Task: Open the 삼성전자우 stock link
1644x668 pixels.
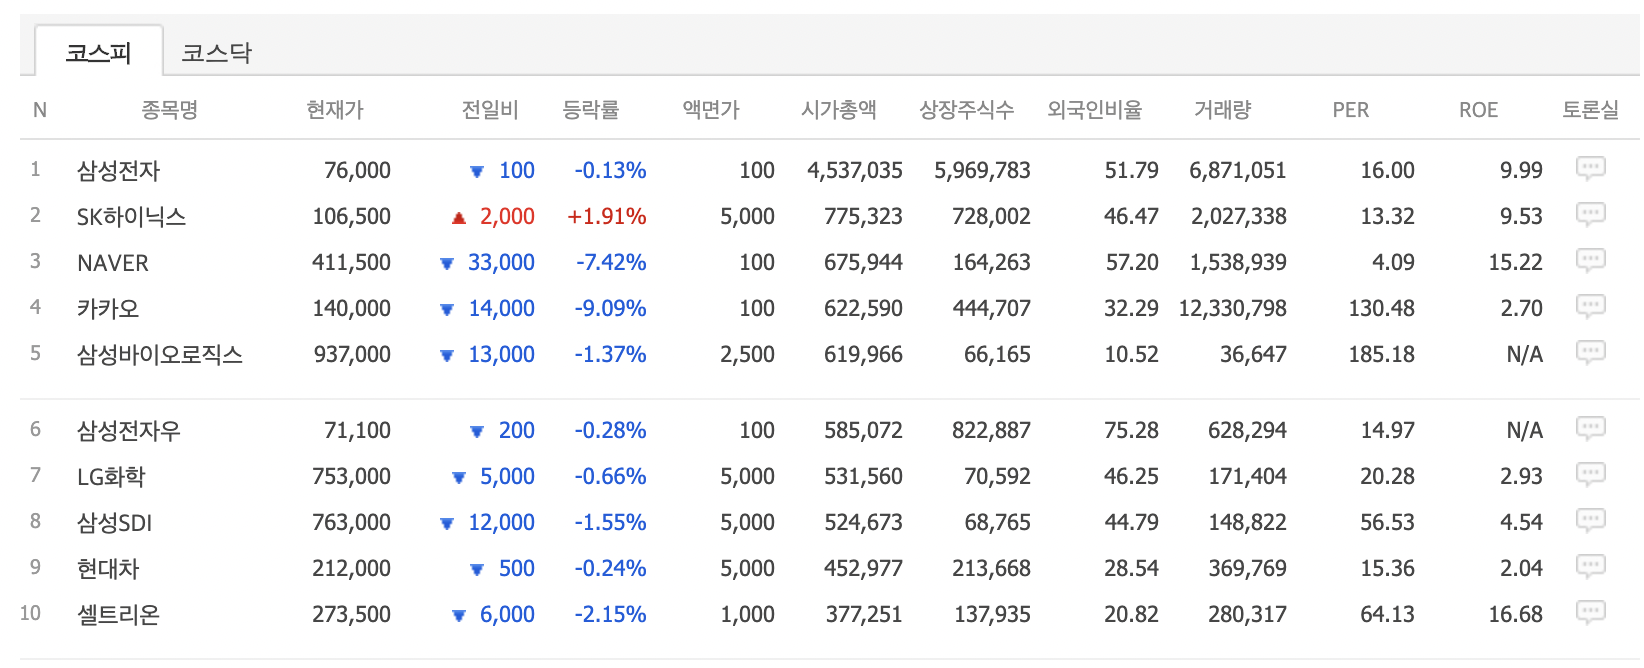Action: [129, 431]
